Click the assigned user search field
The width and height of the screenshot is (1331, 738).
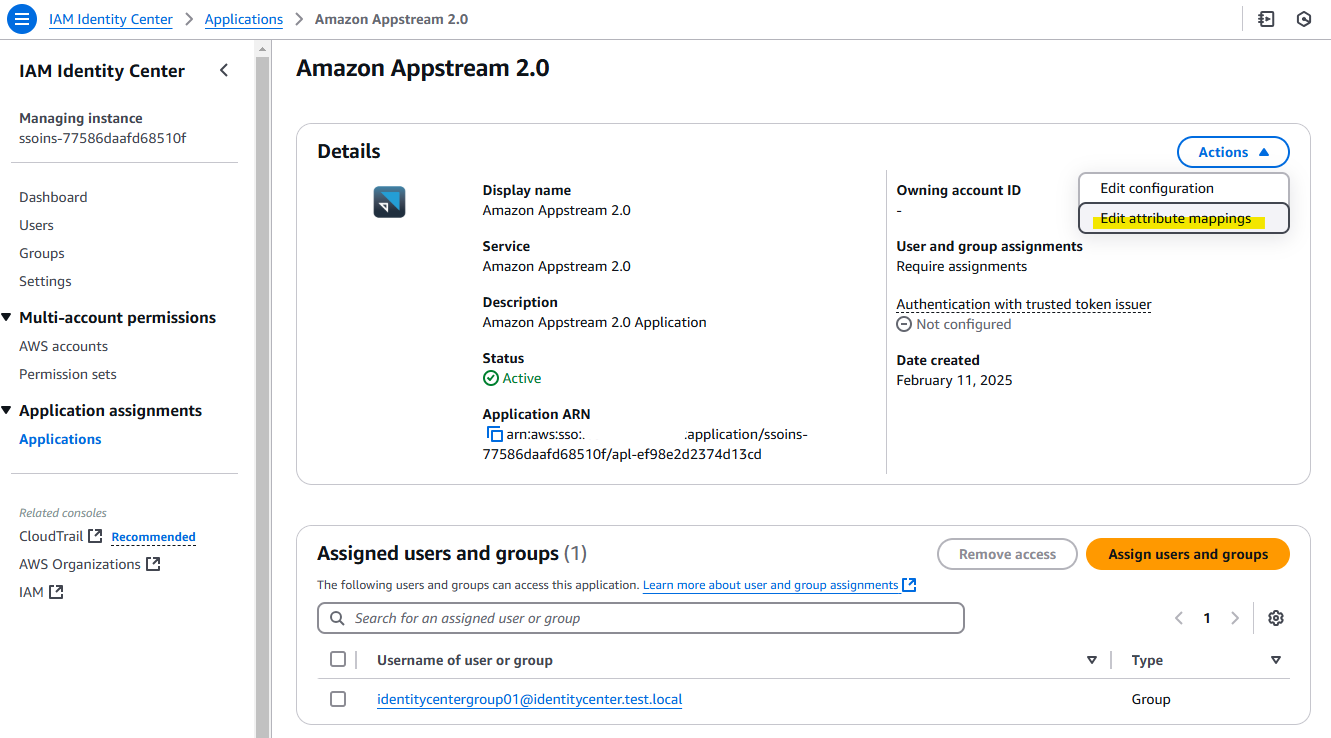640,618
